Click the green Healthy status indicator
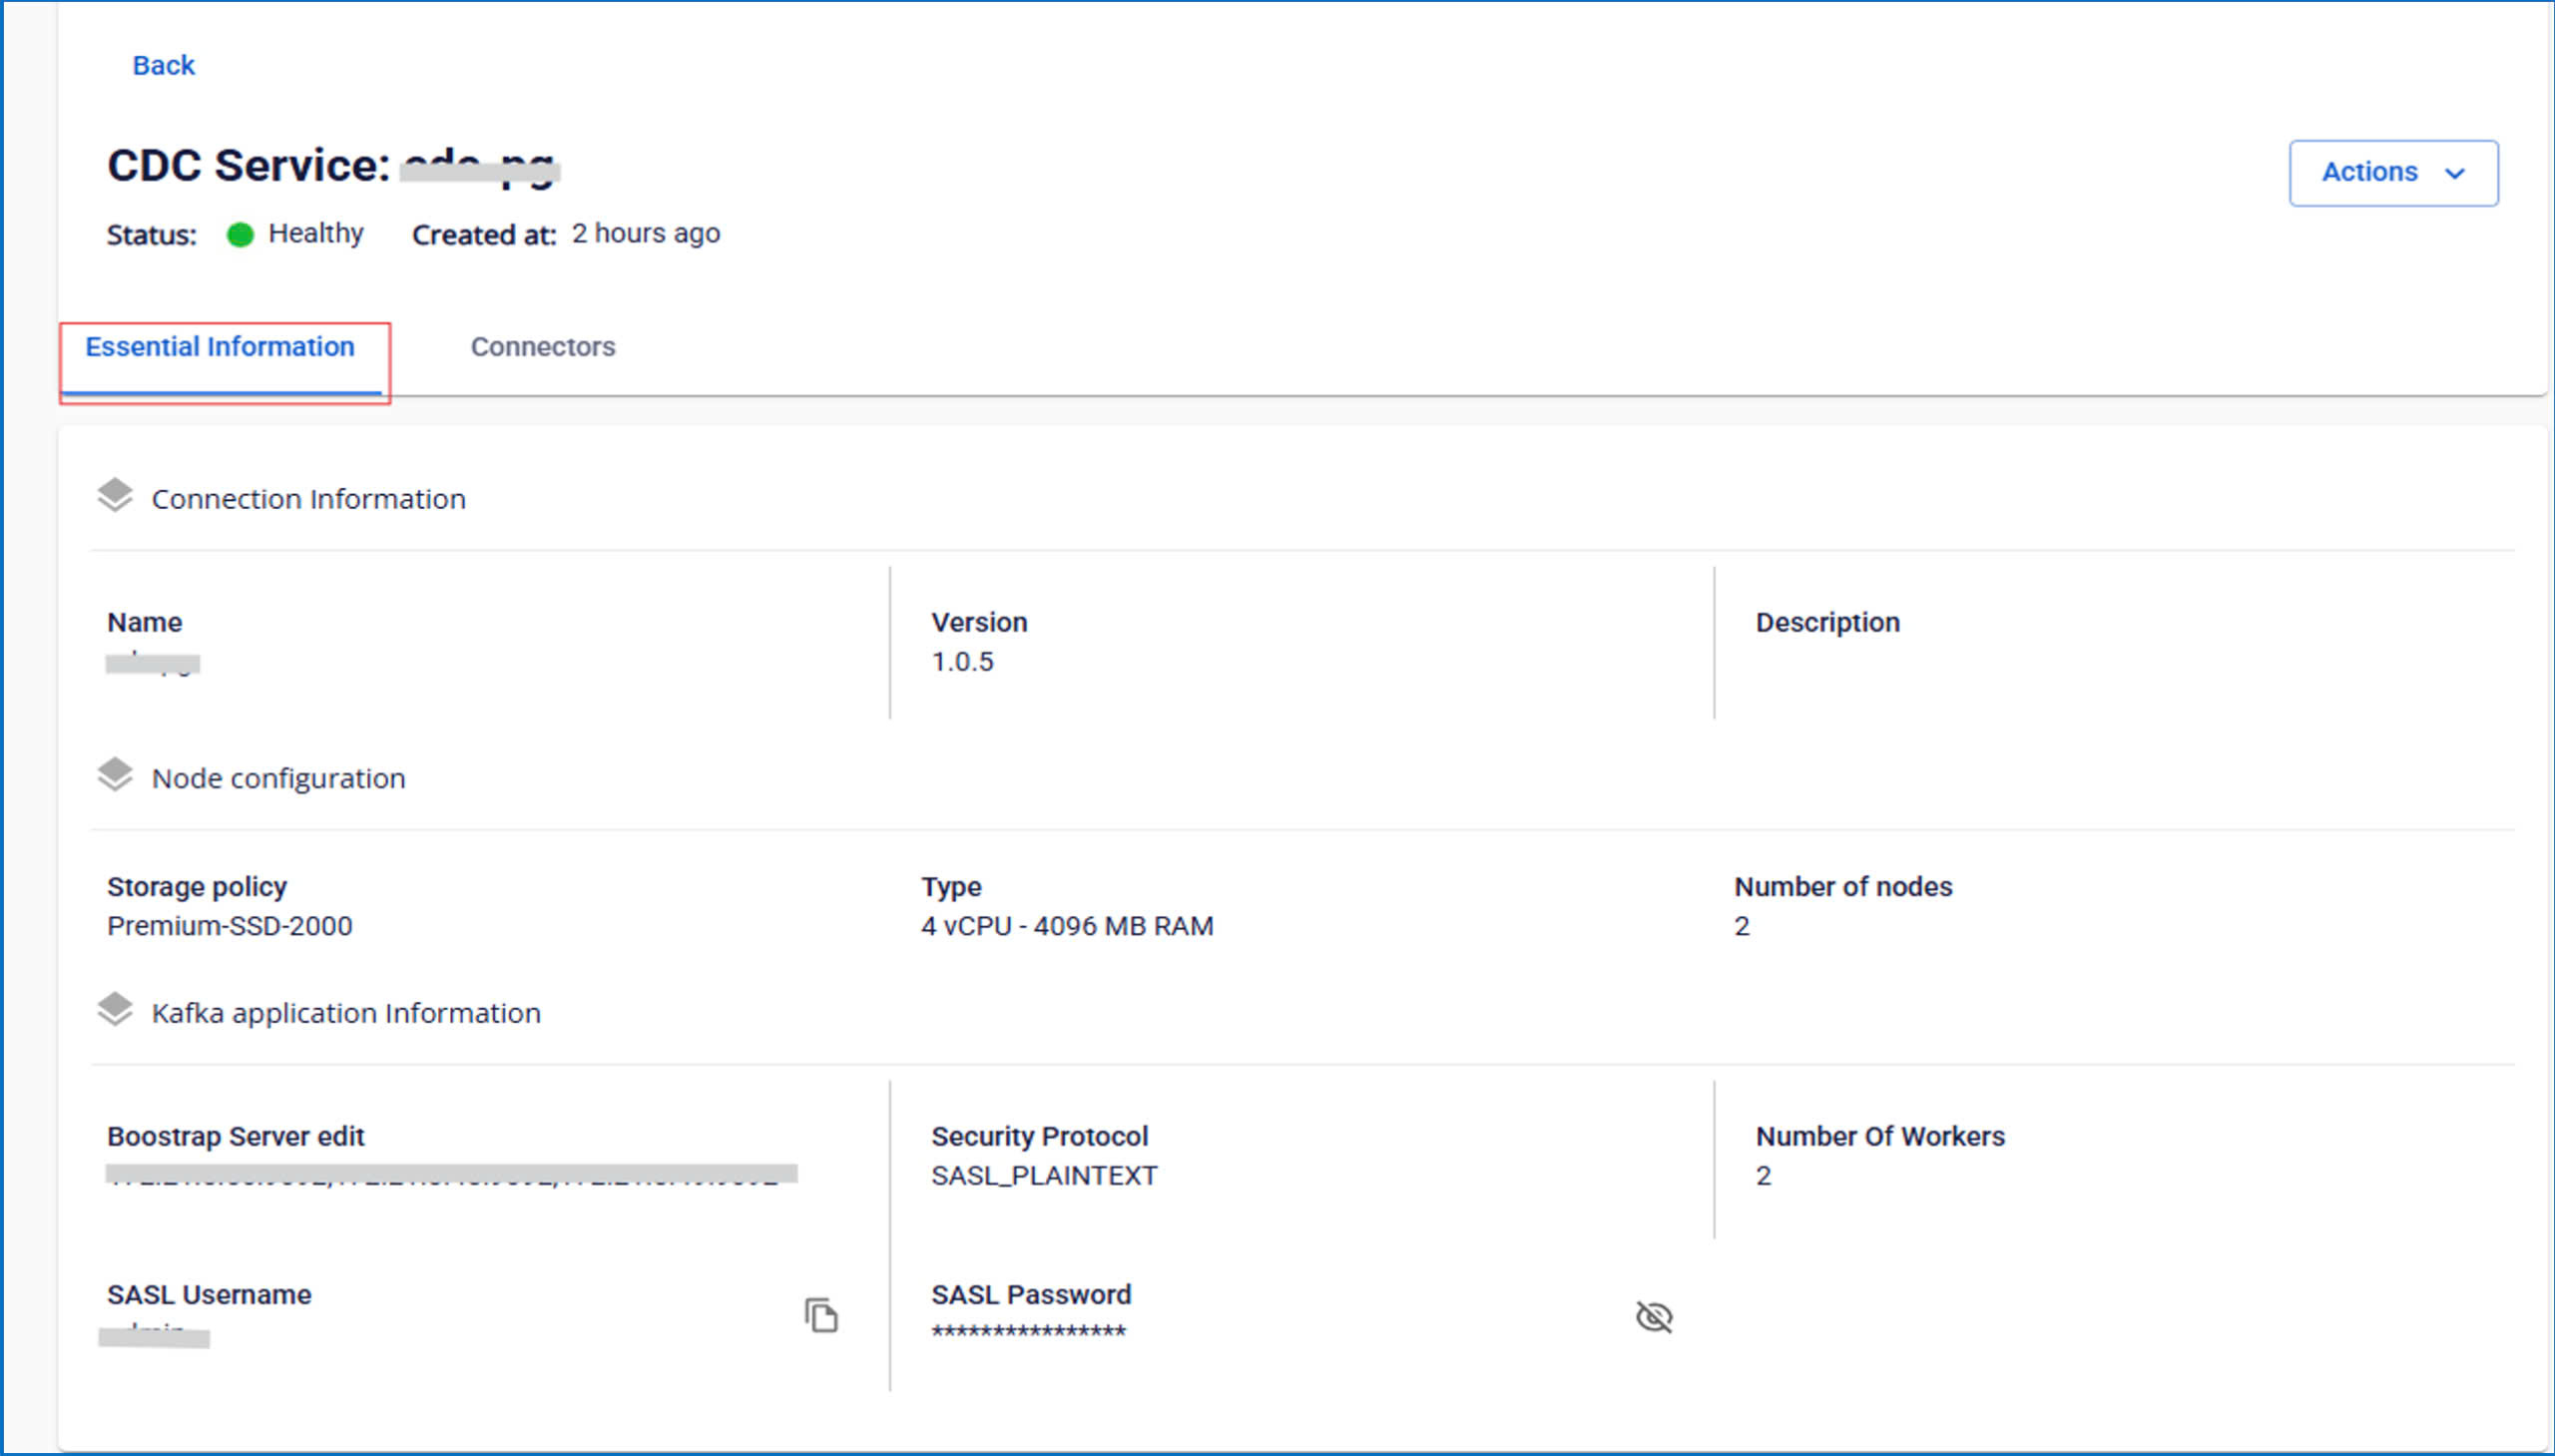Screen dimensions: 2555x1456 coord(240,235)
